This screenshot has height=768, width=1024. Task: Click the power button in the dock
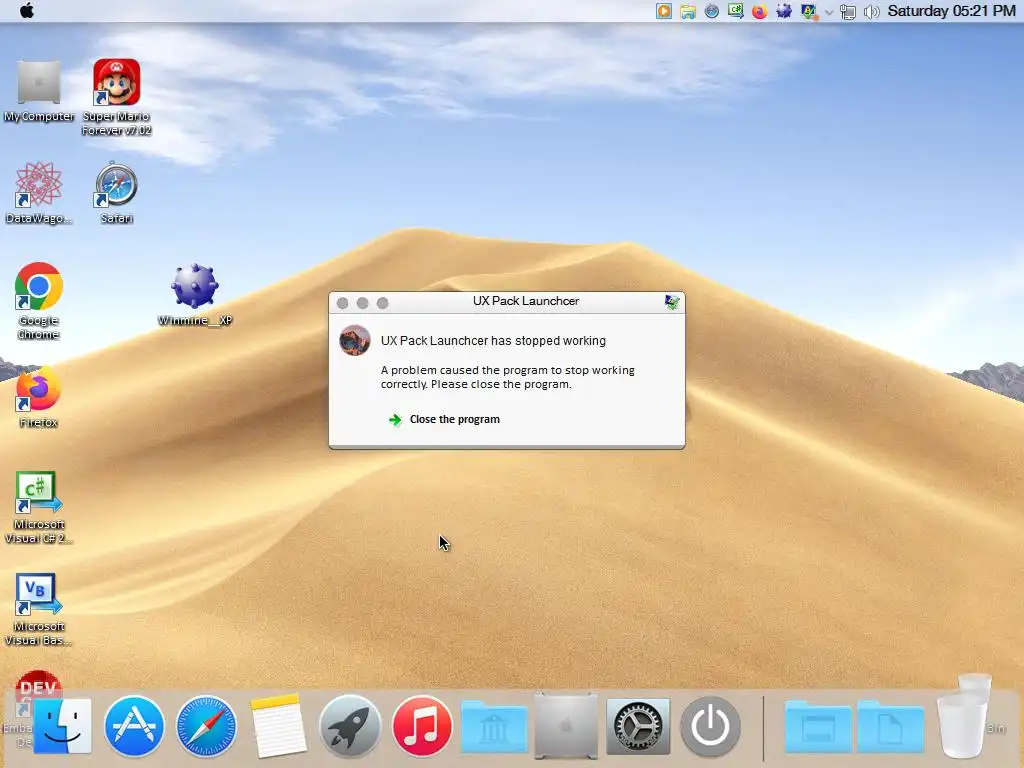710,726
